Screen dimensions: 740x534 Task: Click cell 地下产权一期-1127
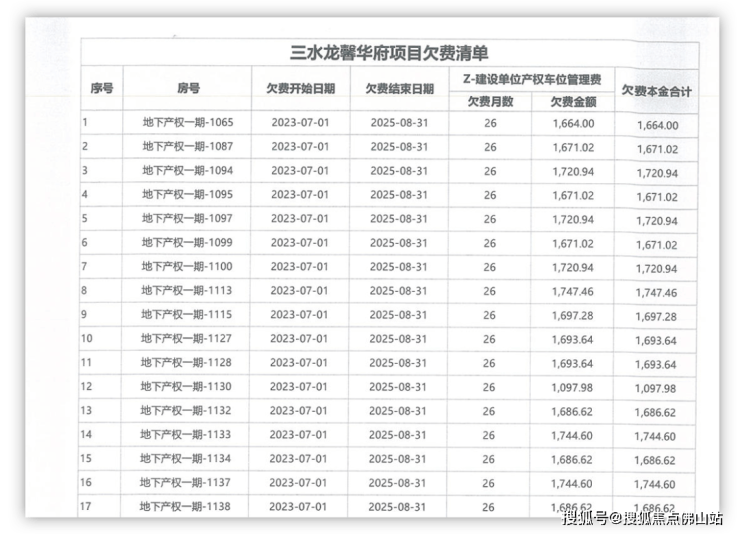pos(186,338)
